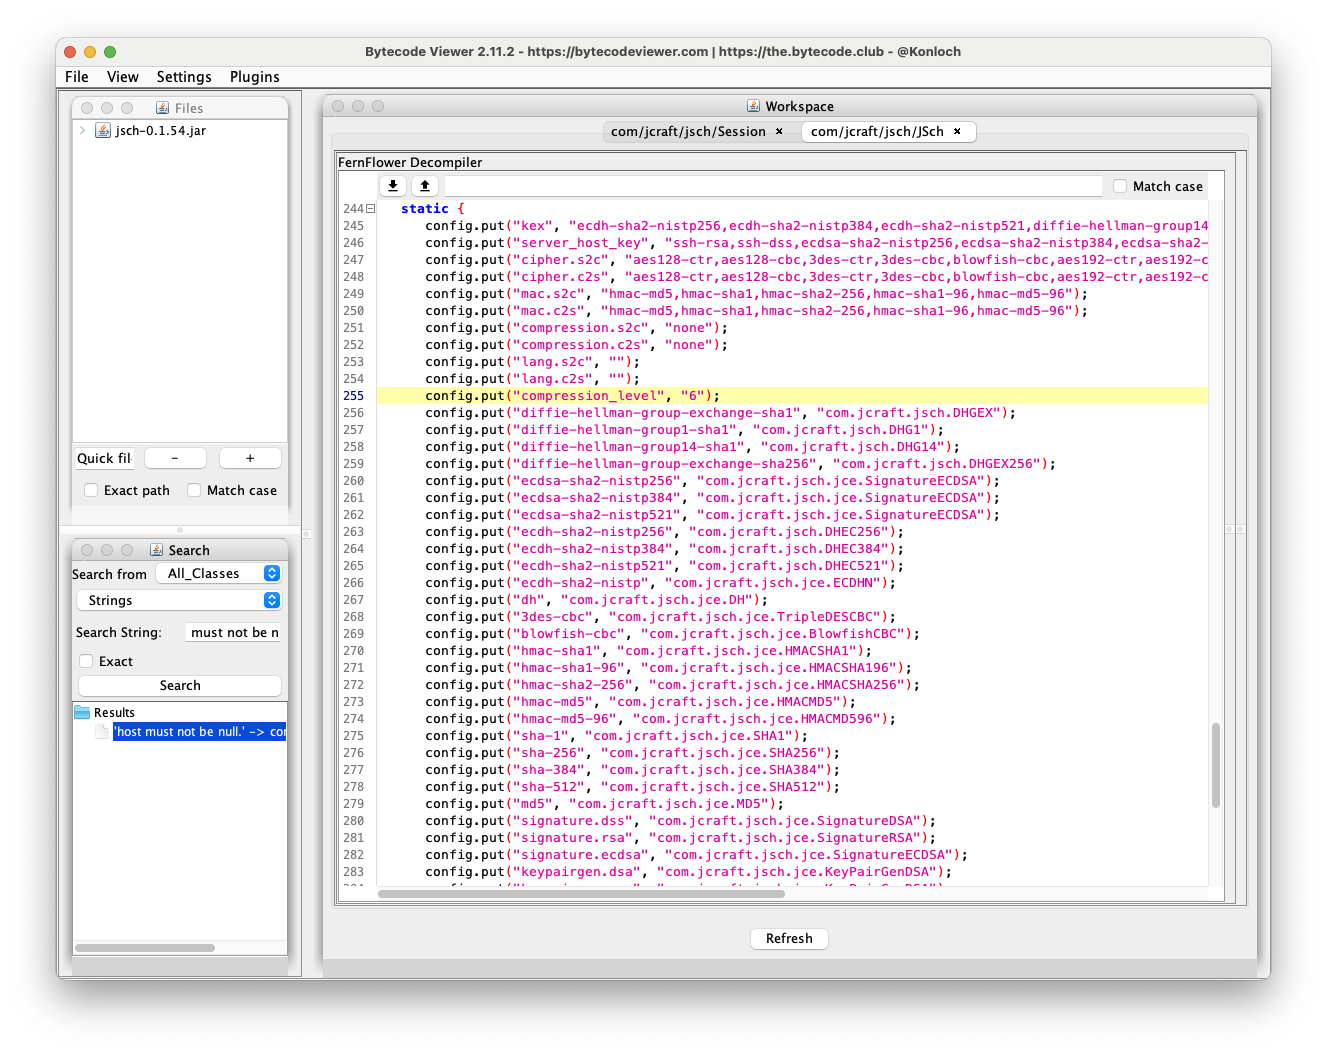Click the 'static' keyword at line 244
The height and width of the screenshot is (1054, 1327).
tap(425, 209)
